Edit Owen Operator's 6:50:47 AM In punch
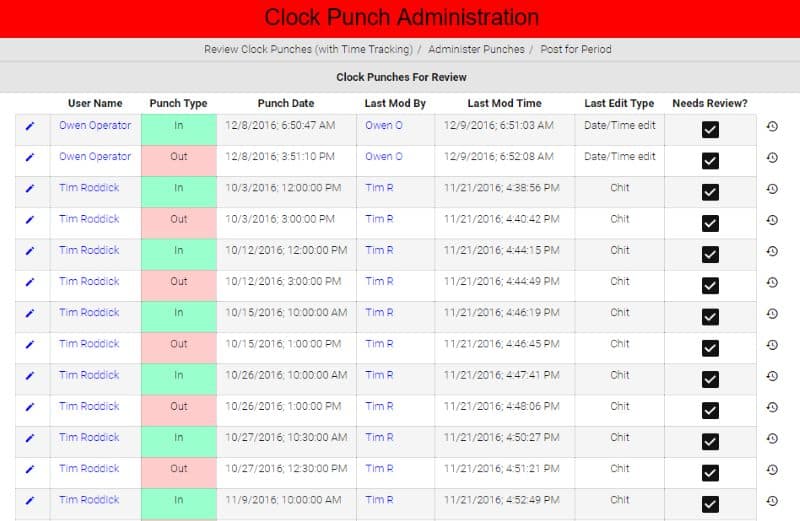The height and width of the screenshot is (521, 800). [x=30, y=126]
